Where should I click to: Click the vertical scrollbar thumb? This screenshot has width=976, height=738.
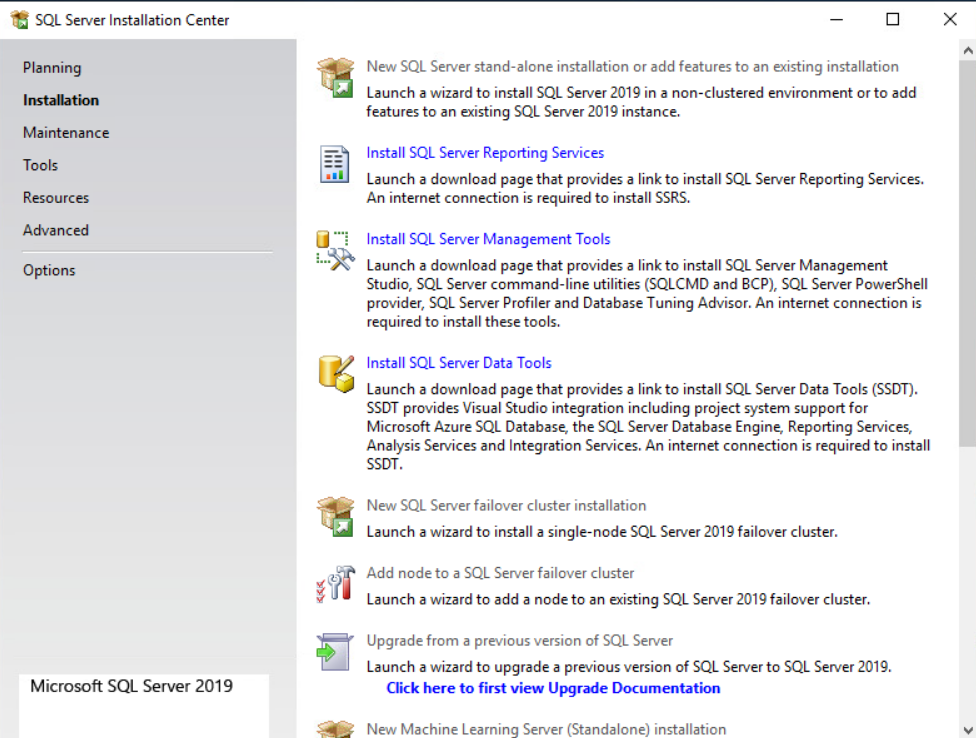[x=968, y=253]
